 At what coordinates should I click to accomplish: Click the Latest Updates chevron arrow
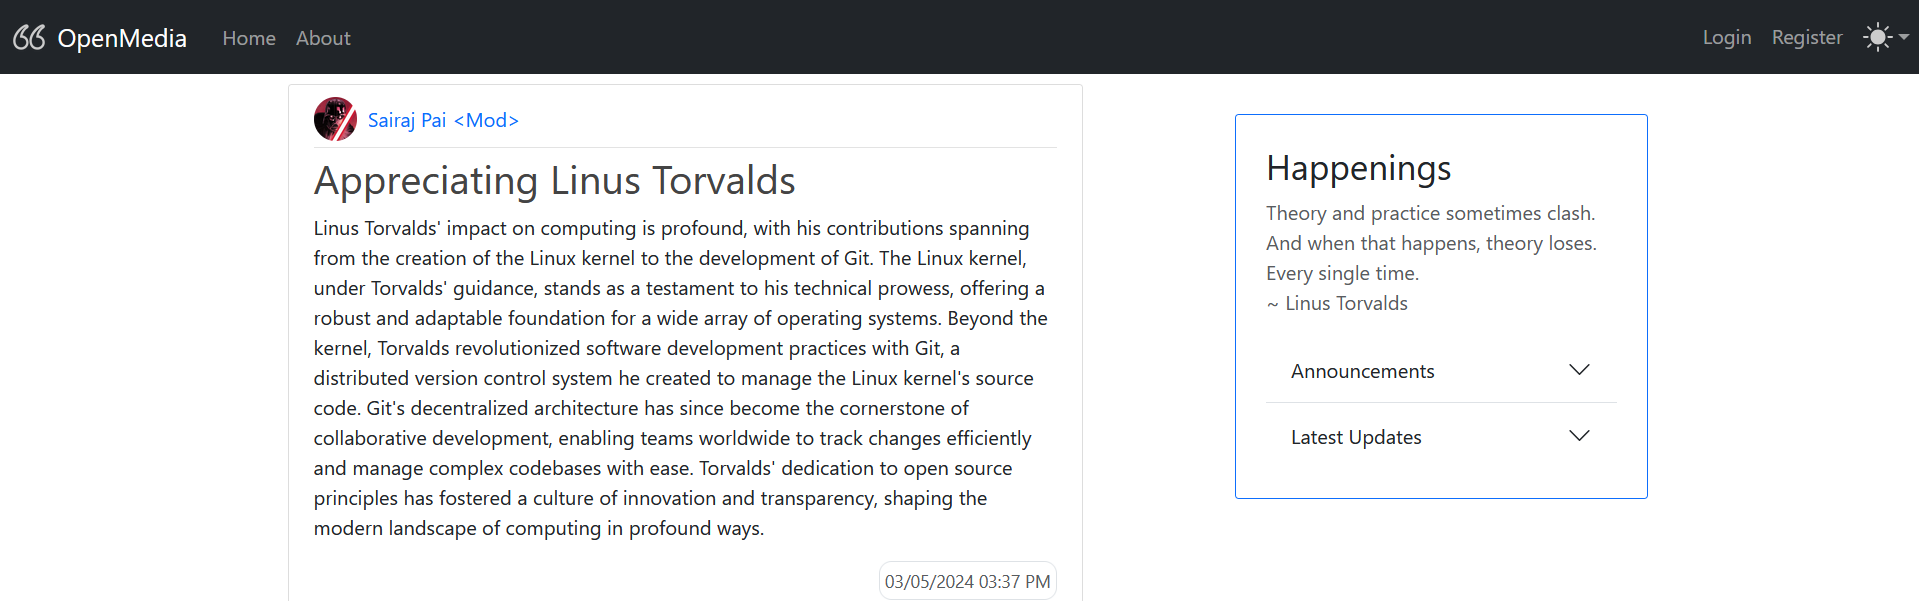pyautogui.click(x=1579, y=436)
